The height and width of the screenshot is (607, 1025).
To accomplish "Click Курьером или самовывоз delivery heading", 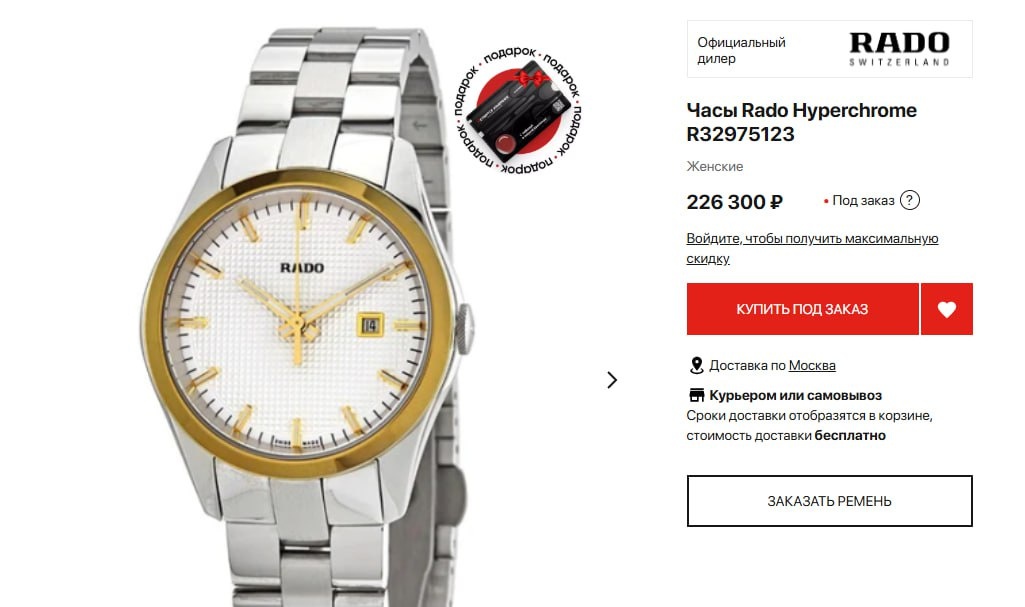I will pos(796,395).
